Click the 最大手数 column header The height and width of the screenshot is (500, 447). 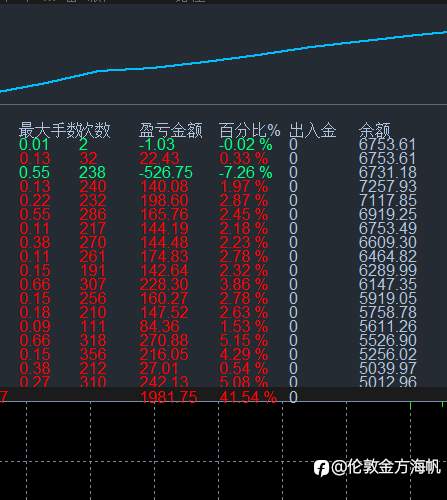pos(48,130)
